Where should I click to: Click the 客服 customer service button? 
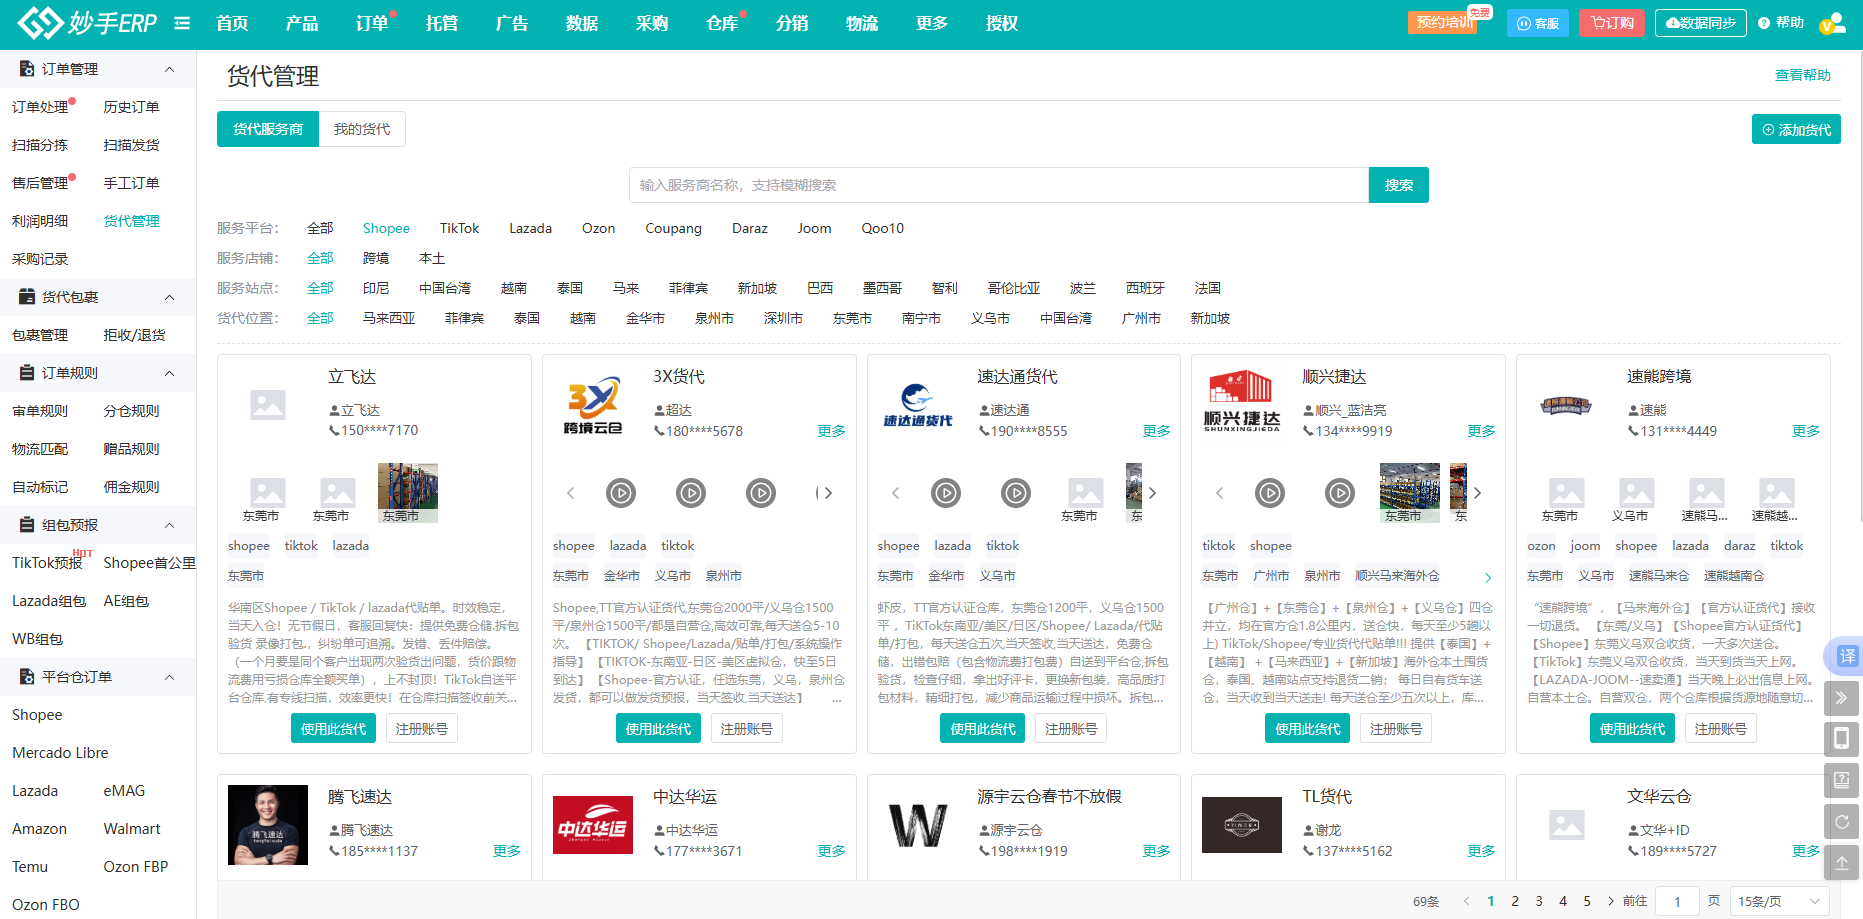click(x=1537, y=23)
